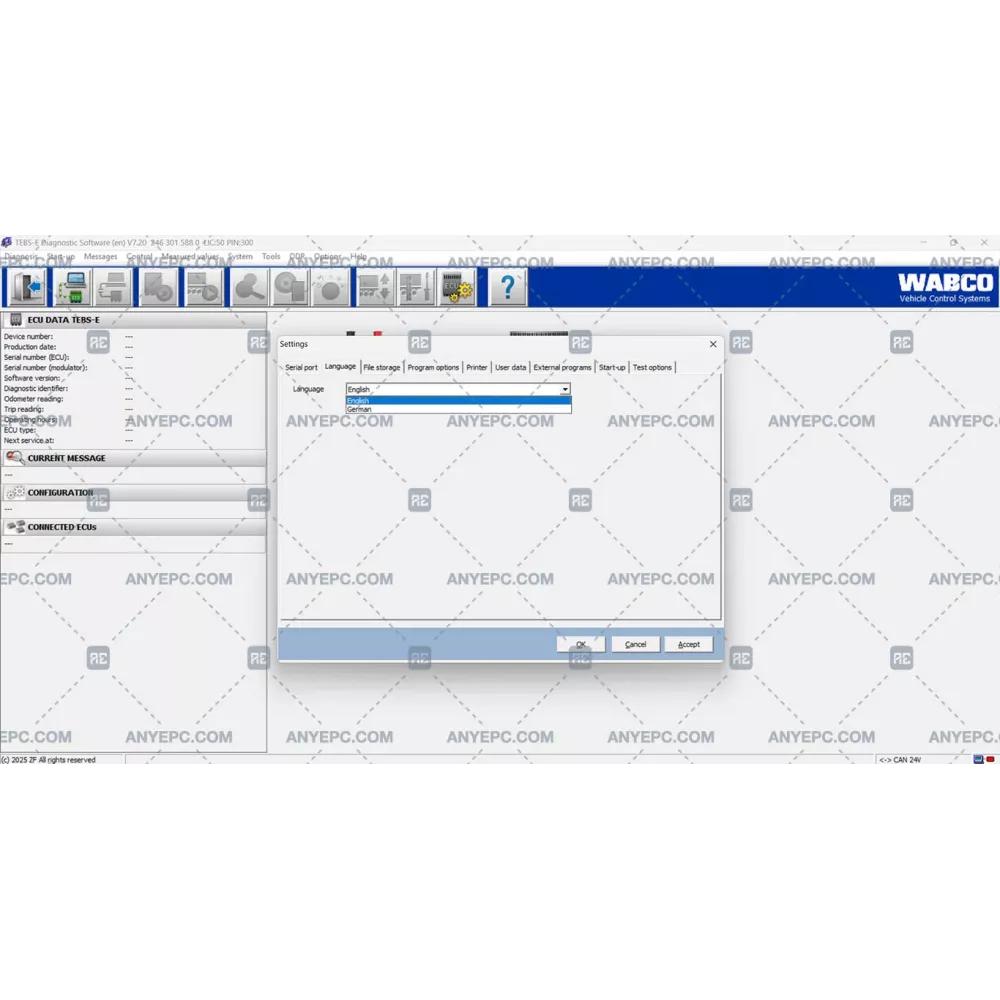Switch to the Test options tab
This screenshot has height=1000, width=1000.
tap(652, 367)
